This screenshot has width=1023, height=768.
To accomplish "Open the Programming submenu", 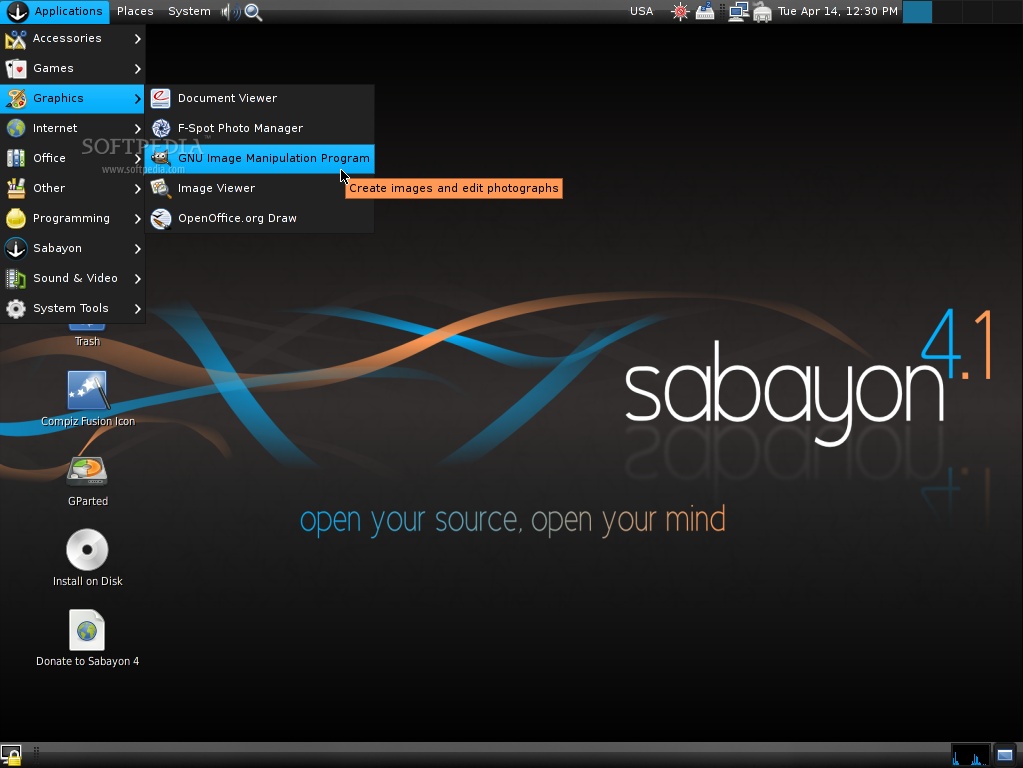I will pos(72,219).
